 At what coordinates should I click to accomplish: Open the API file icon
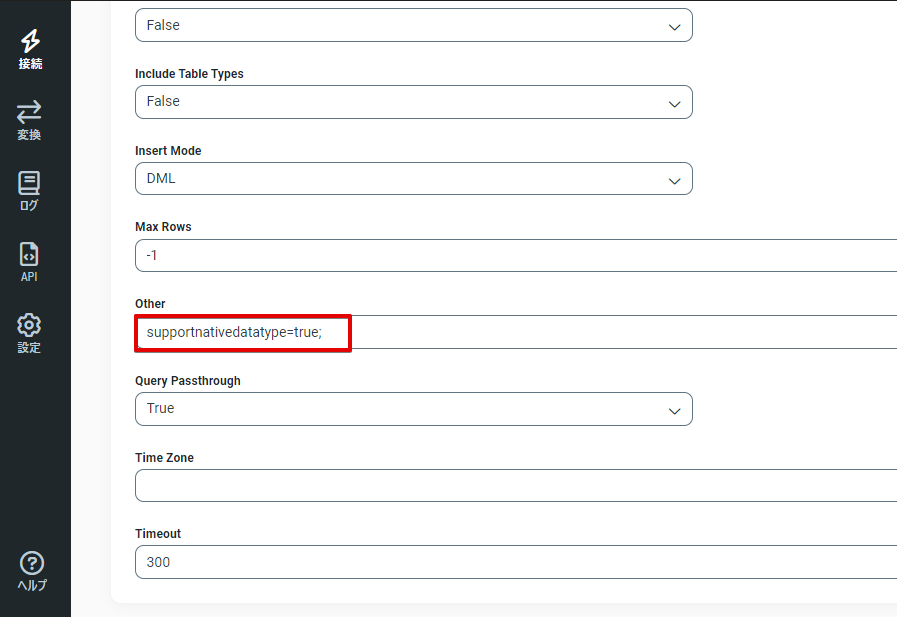pyautogui.click(x=30, y=254)
